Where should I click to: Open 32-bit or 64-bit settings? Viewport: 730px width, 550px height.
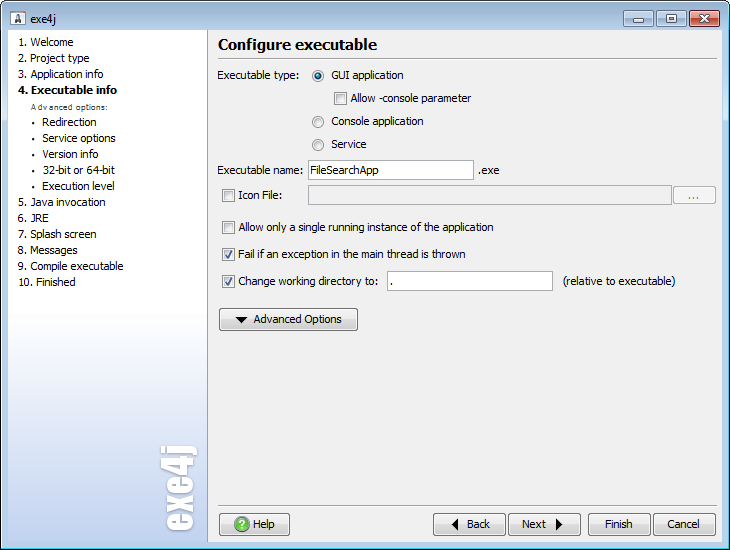point(78,170)
